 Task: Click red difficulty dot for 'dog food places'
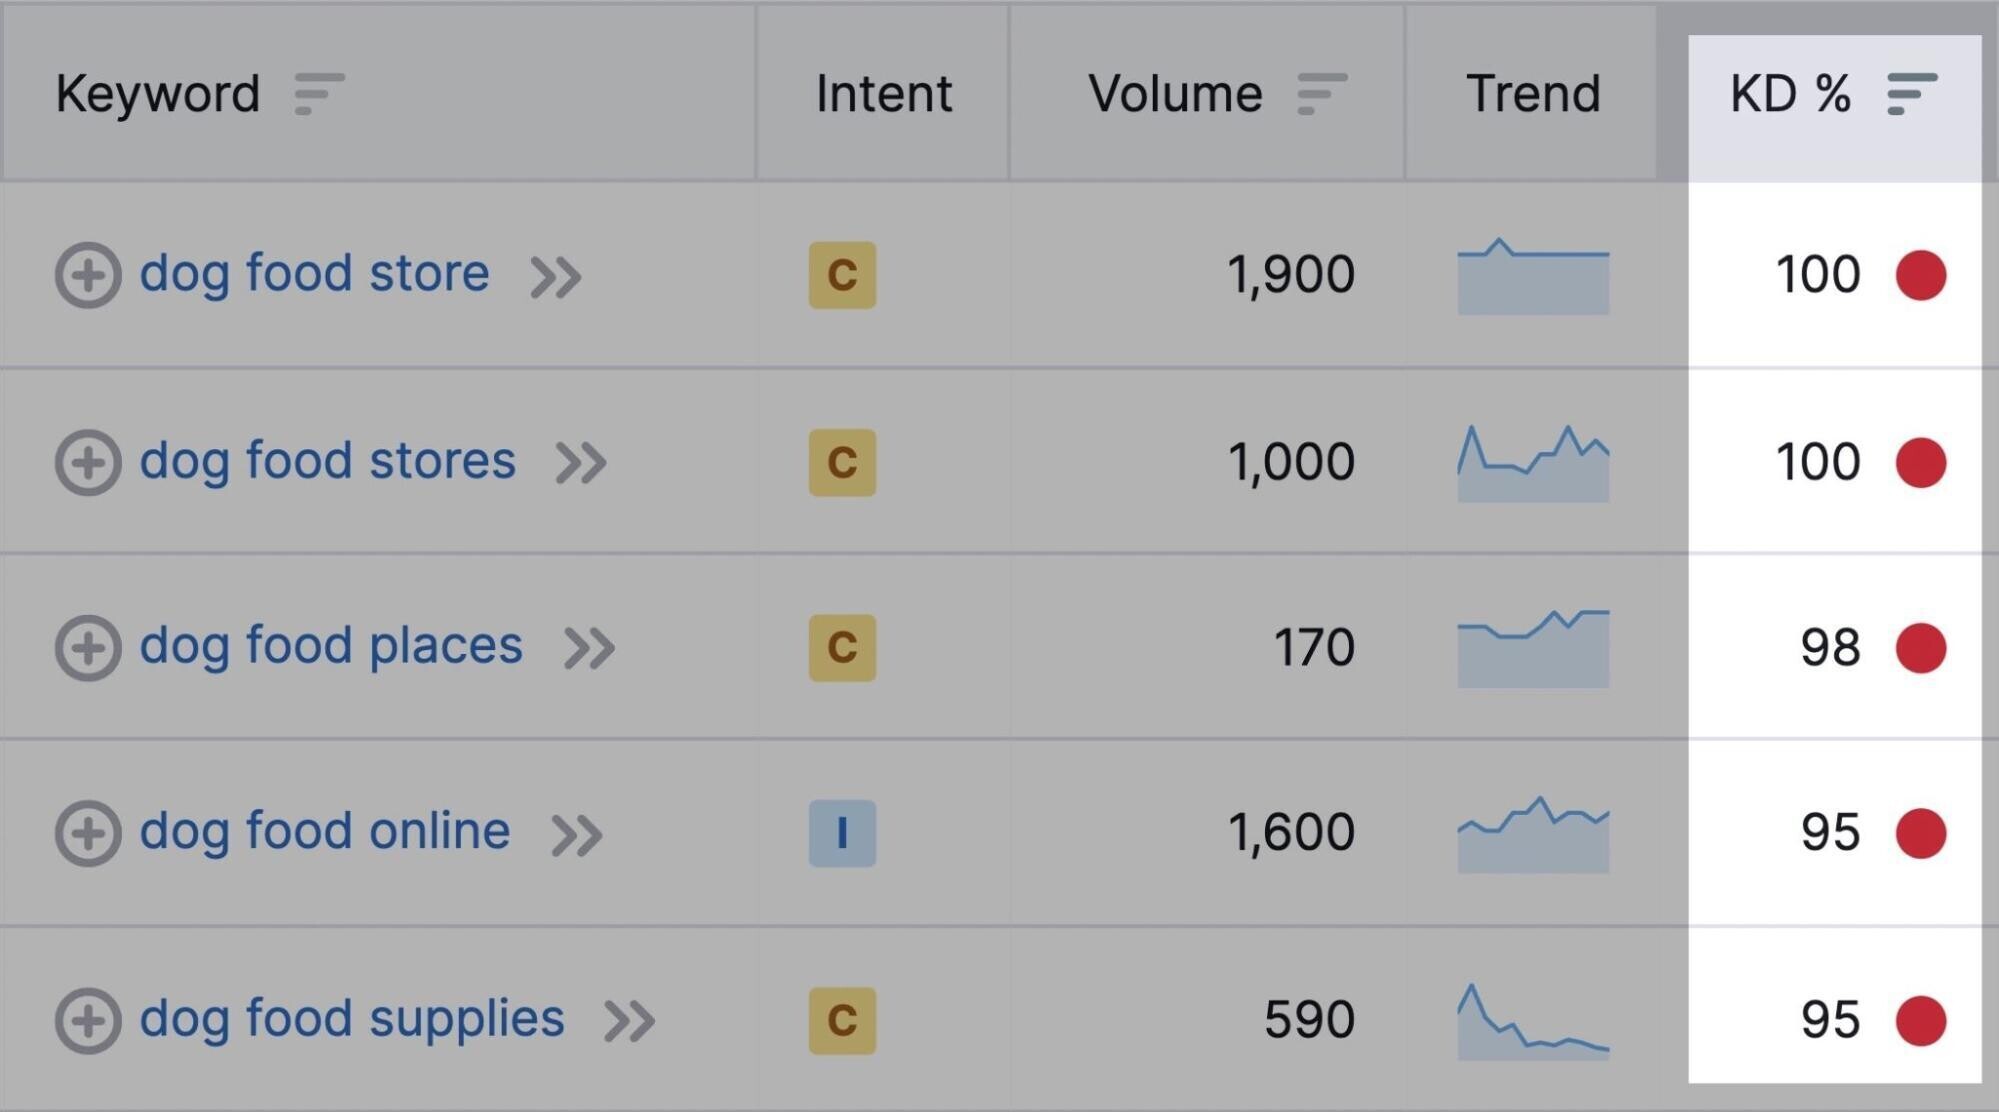click(1921, 647)
